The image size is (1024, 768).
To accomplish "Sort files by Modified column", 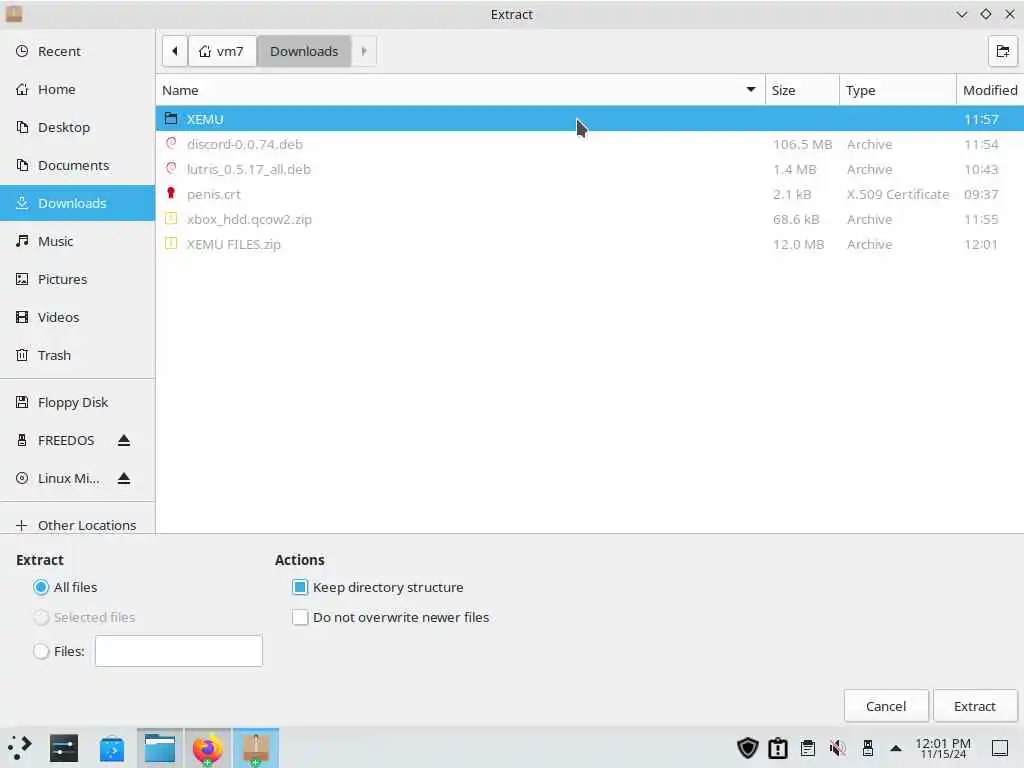I will 990,90.
